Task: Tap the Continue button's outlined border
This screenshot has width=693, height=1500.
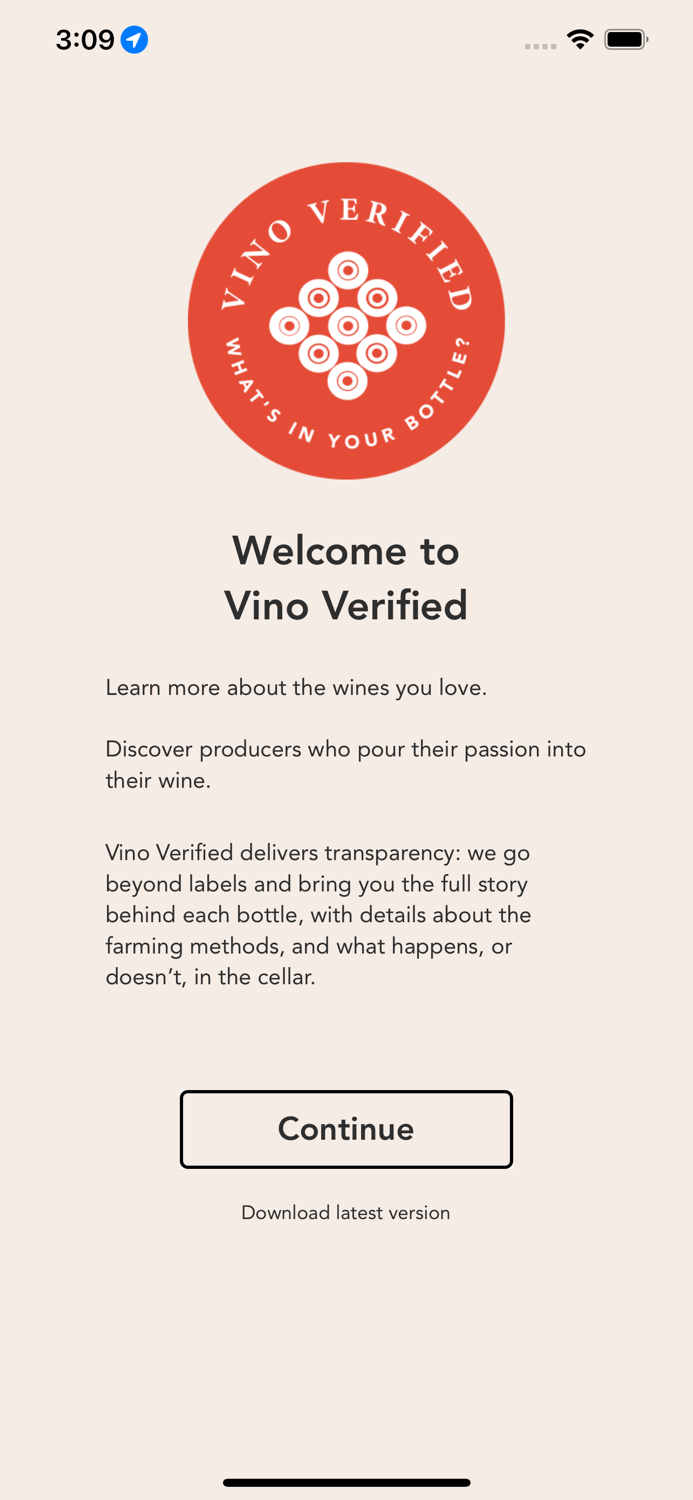Action: click(346, 1093)
